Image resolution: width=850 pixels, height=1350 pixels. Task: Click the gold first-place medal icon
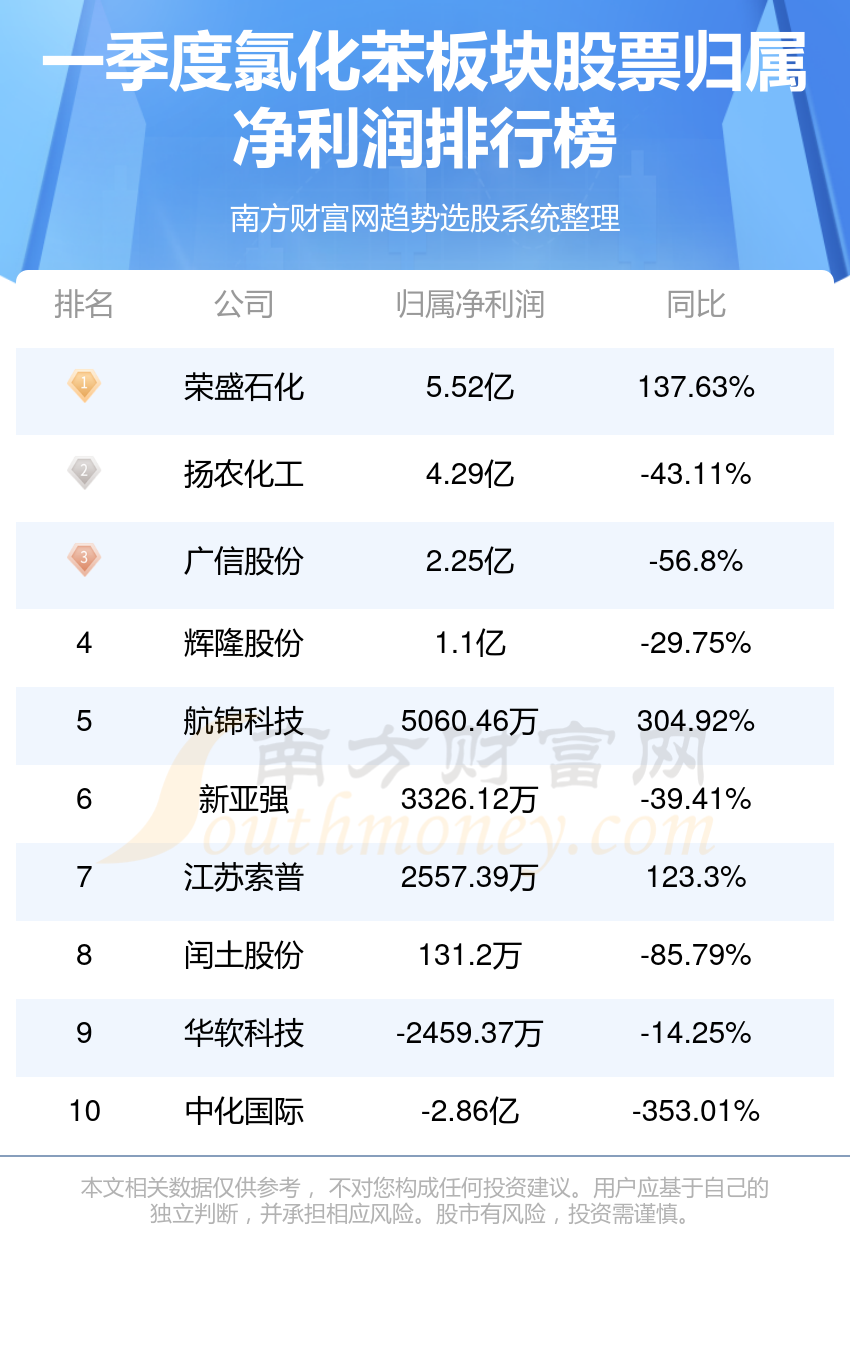tap(84, 385)
